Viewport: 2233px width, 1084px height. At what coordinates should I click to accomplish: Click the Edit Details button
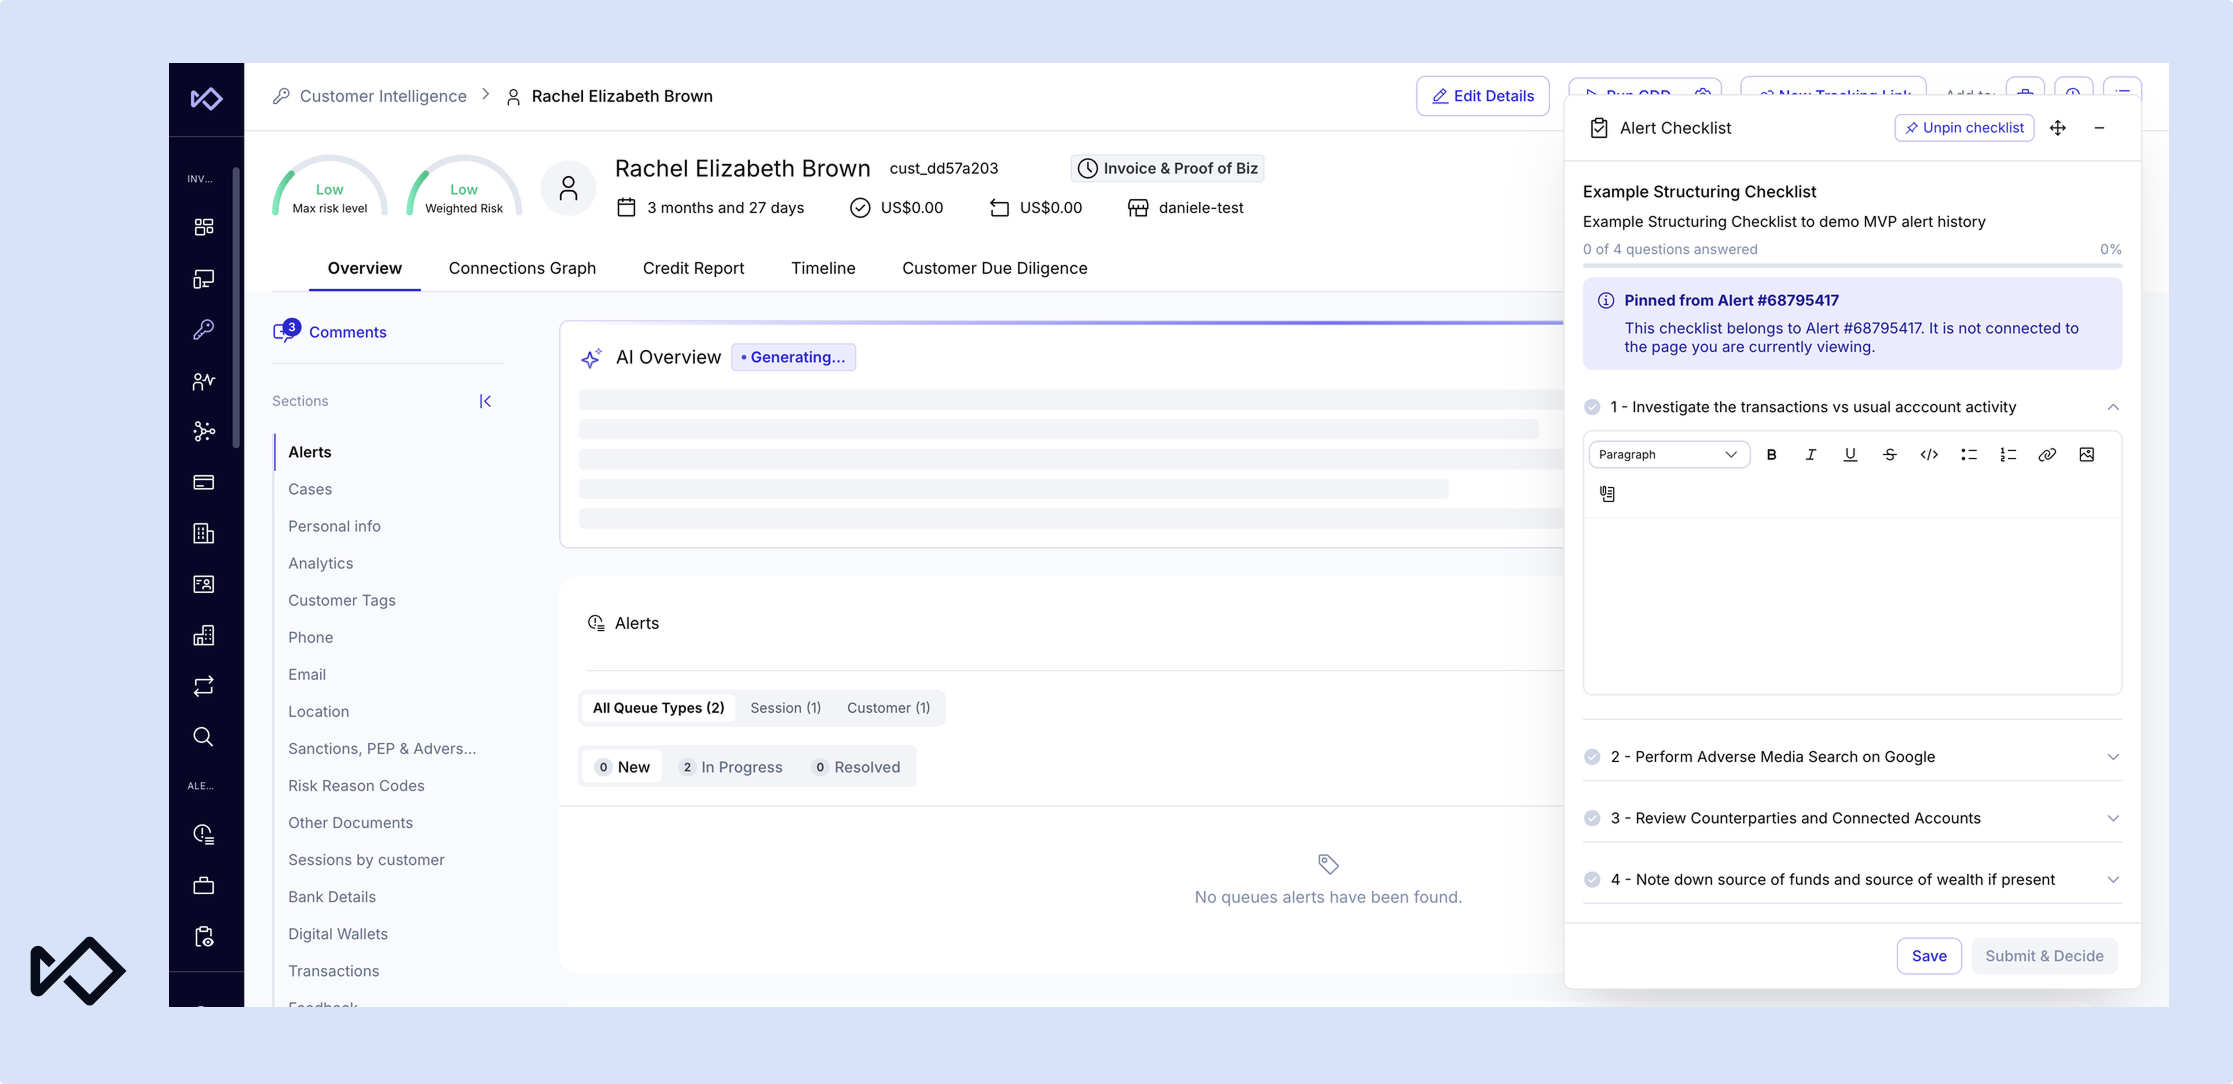tap(1483, 96)
